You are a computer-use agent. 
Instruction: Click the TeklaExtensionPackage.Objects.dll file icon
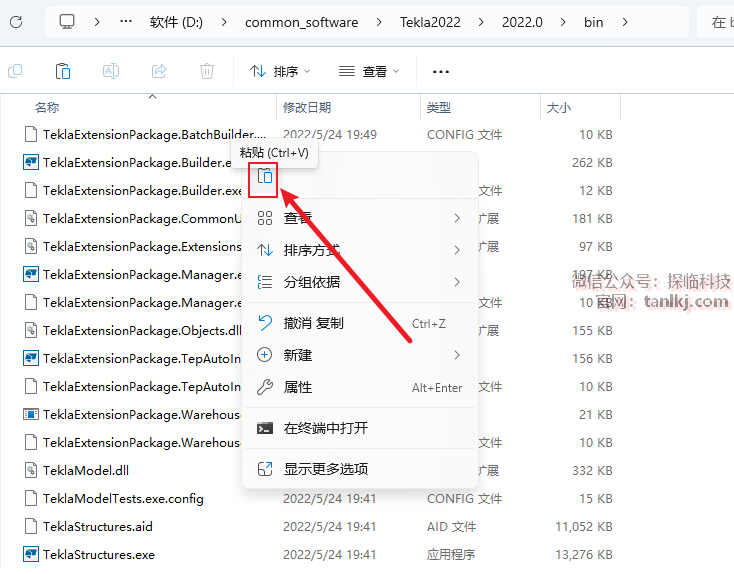31,330
